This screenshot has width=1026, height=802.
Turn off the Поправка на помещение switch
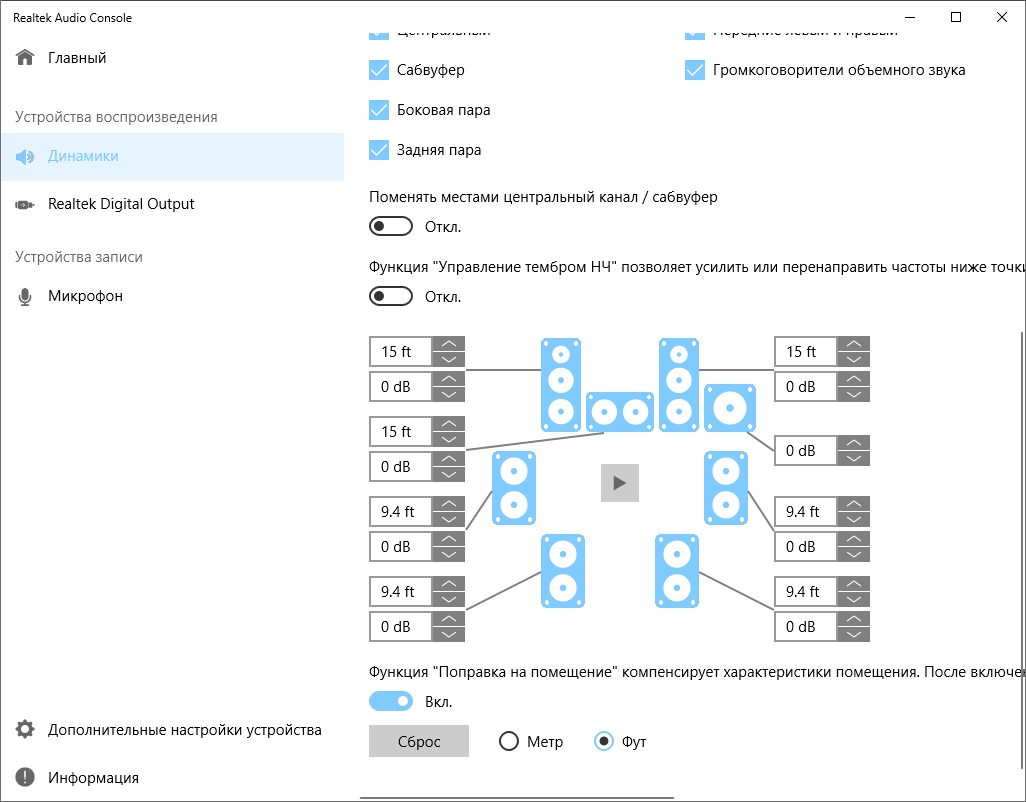point(391,702)
